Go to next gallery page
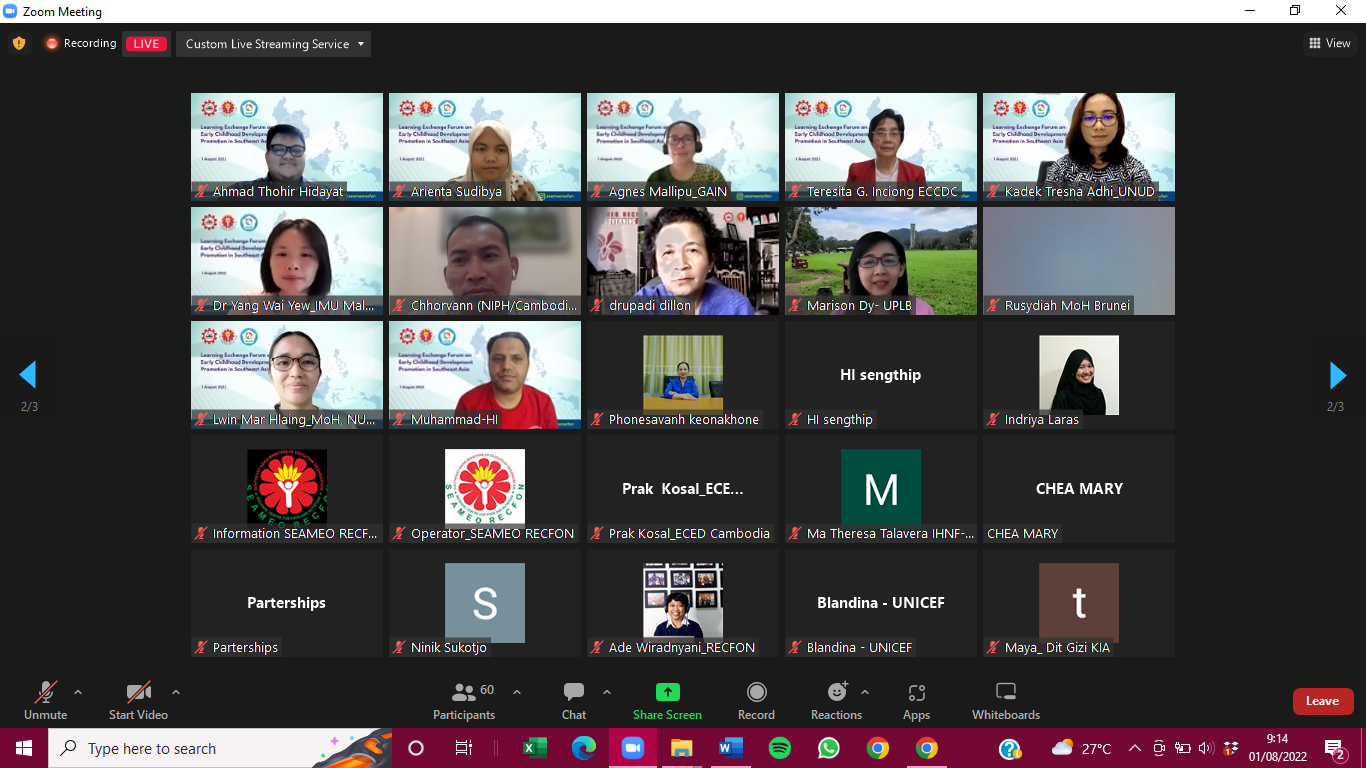Image resolution: width=1366 pixels, height=768 pixels. [x=1337, y=375]
